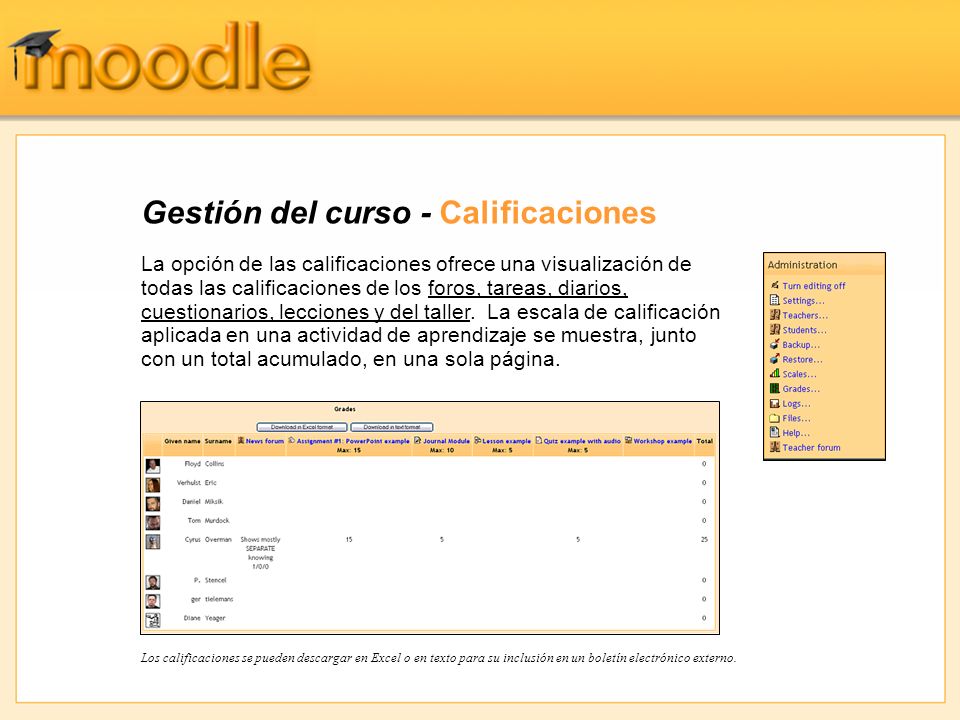Click the News forum column link
Screen dimensions: 960x720
[264, 441]
